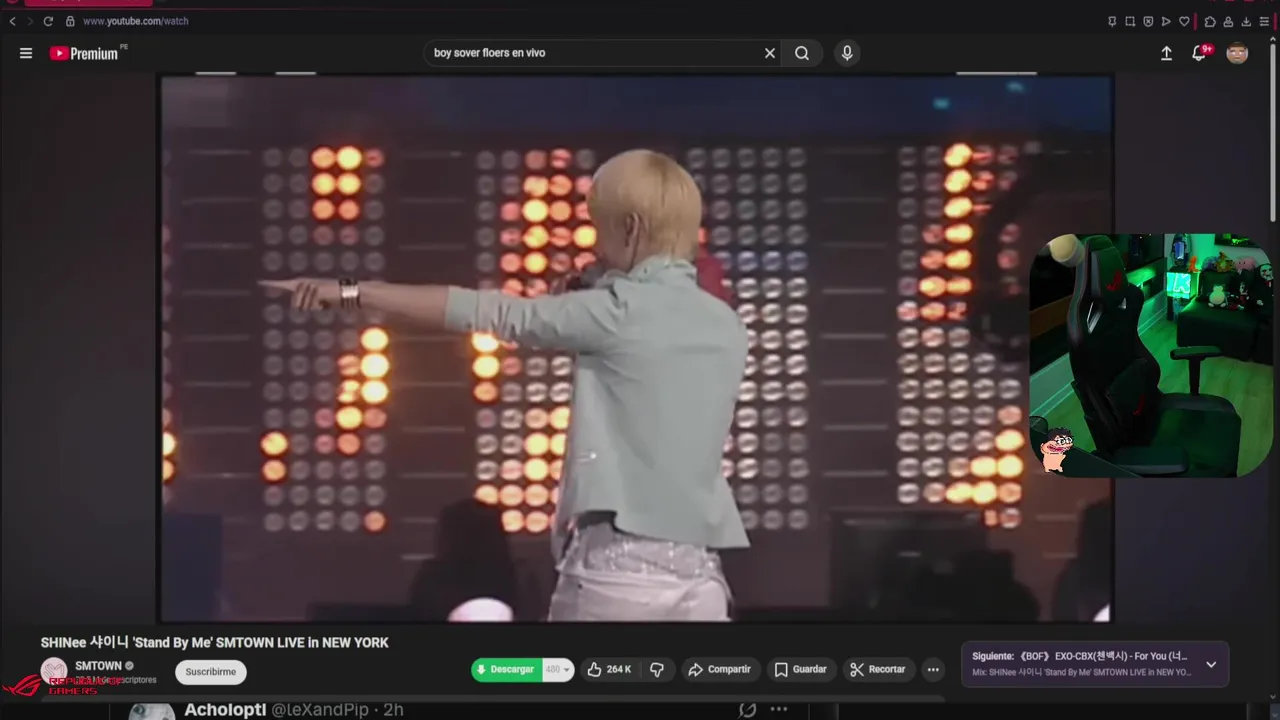The image size is (1280, 720).
Task: Share the video via Compartir
Action: [x=719, y=669]
